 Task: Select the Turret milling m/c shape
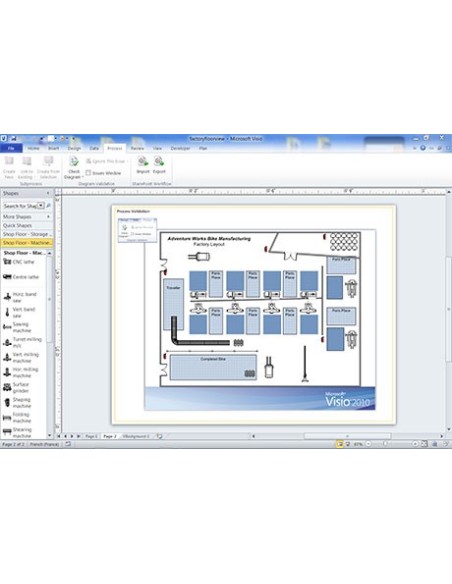pyautogui.click(x=23, y=342)
